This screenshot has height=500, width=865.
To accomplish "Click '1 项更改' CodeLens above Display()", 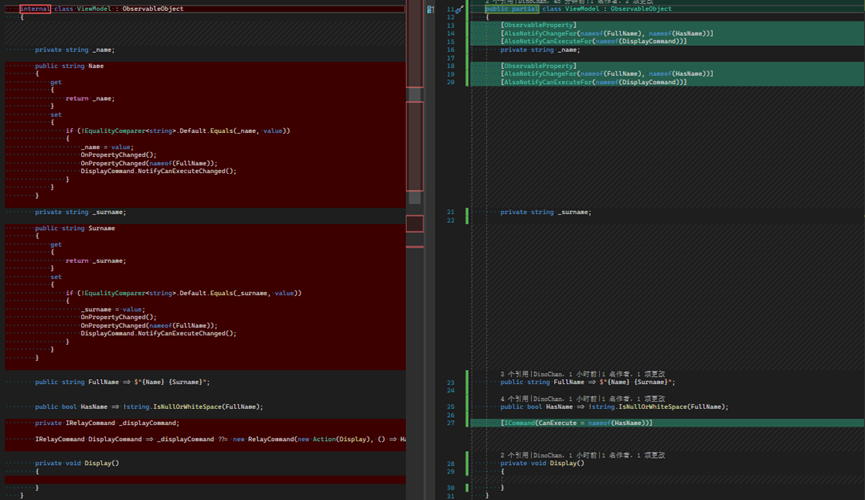I will (x=651, y=455).
